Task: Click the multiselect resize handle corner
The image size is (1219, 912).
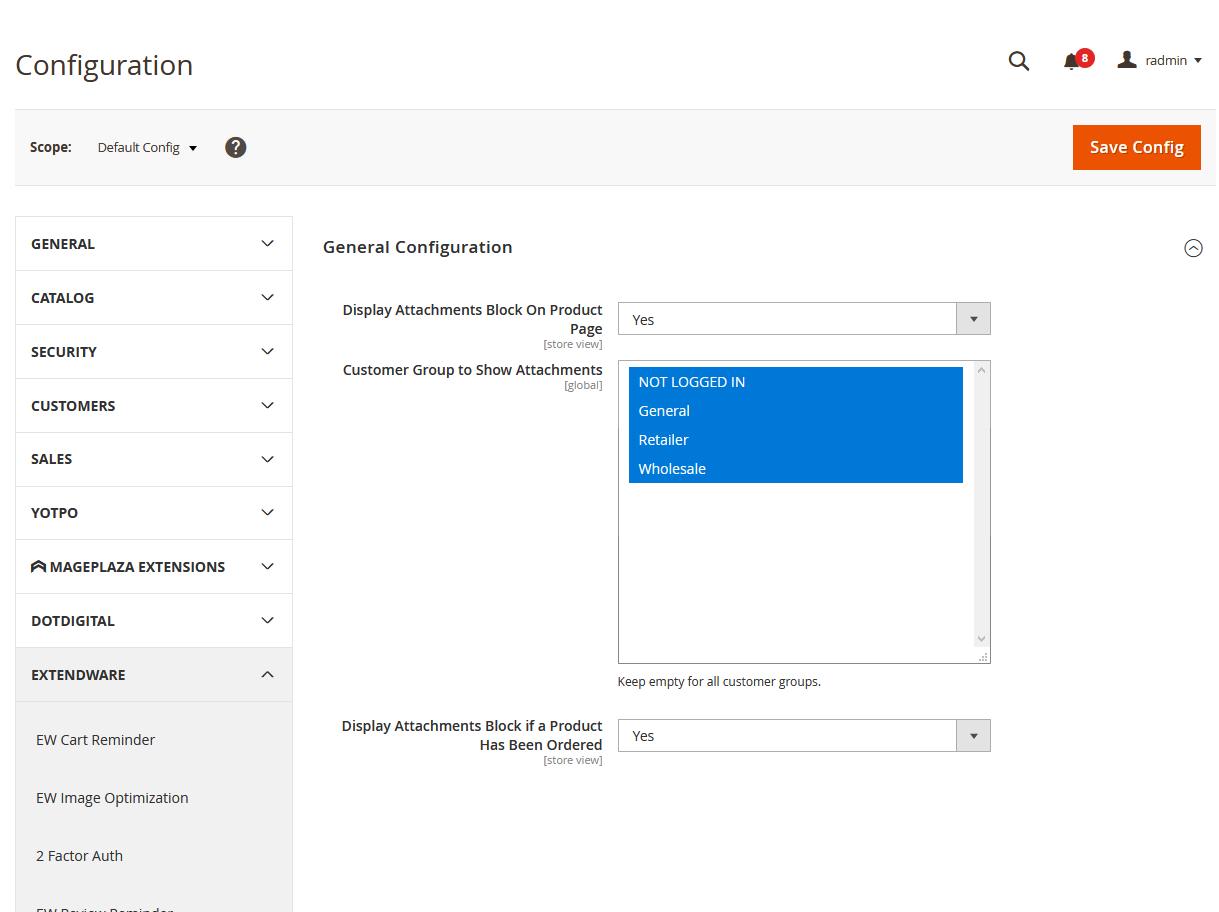Action: click(x=983, y=656)
